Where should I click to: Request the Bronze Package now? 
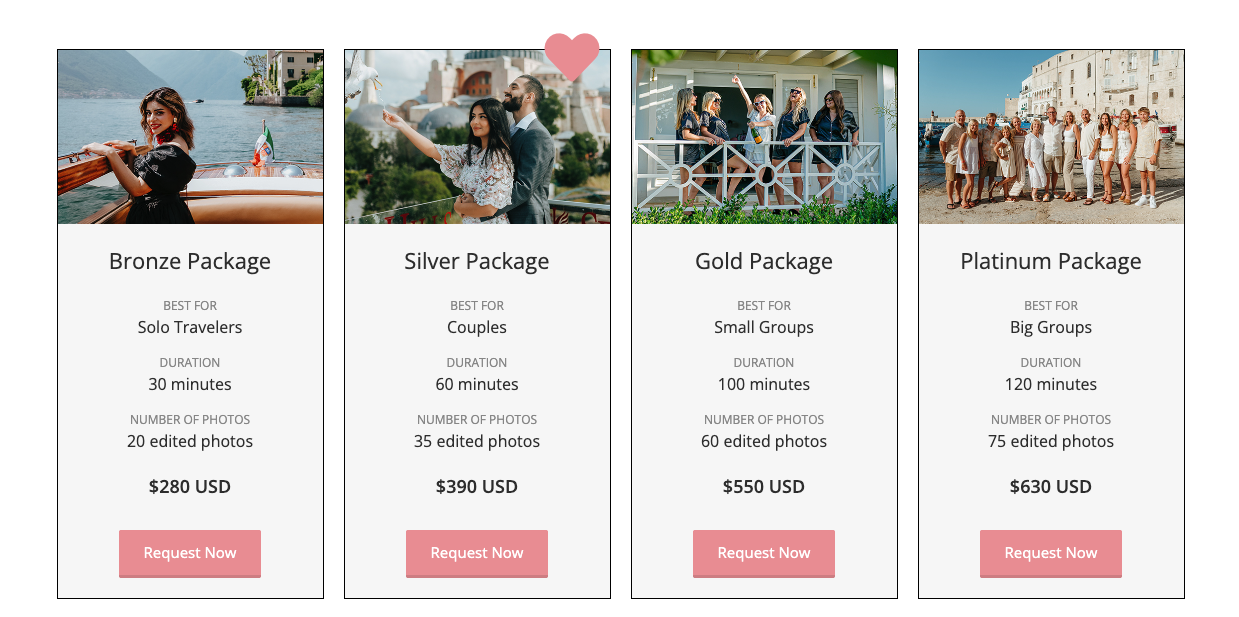190,553
